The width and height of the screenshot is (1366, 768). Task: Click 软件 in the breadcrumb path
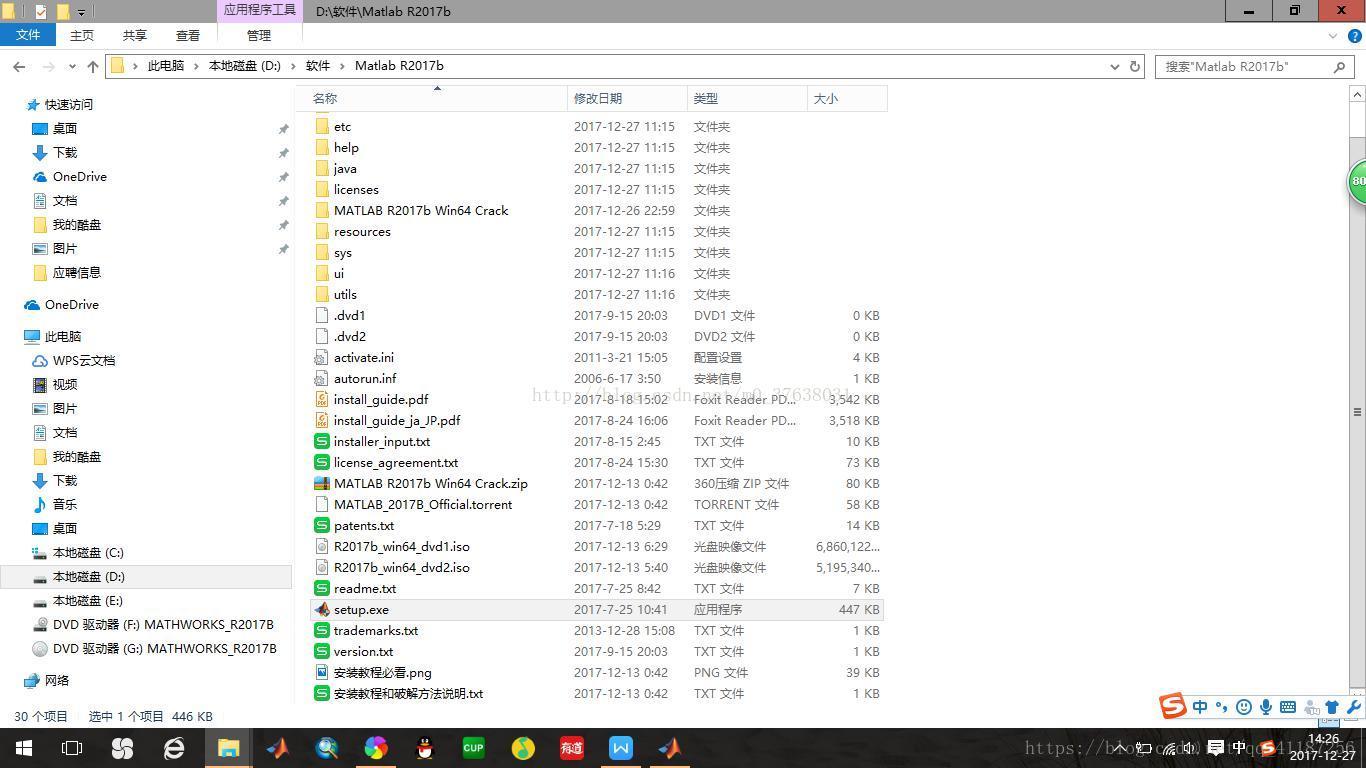(x=318, y=66)
